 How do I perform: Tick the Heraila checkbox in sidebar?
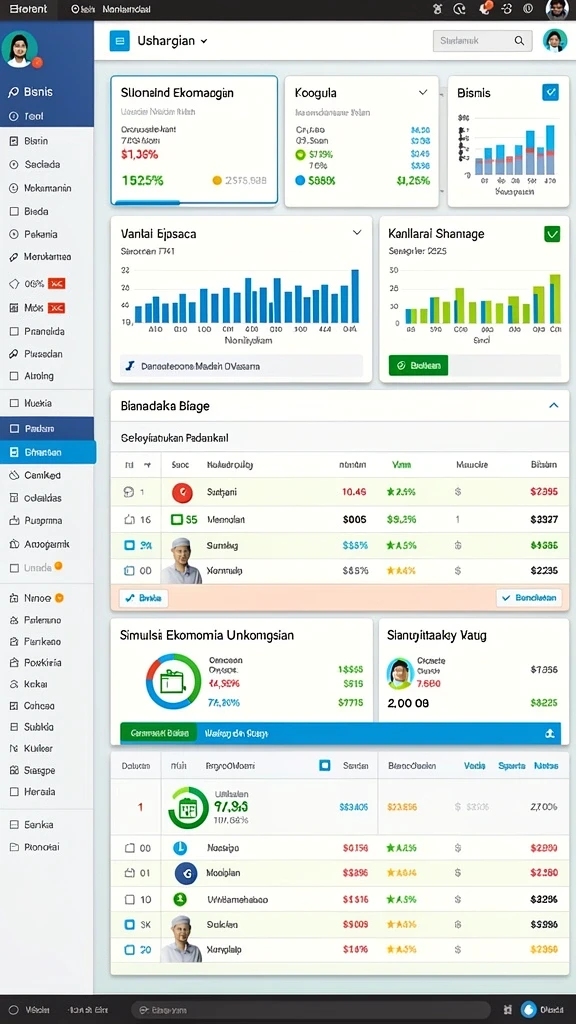tap(13, 792)
